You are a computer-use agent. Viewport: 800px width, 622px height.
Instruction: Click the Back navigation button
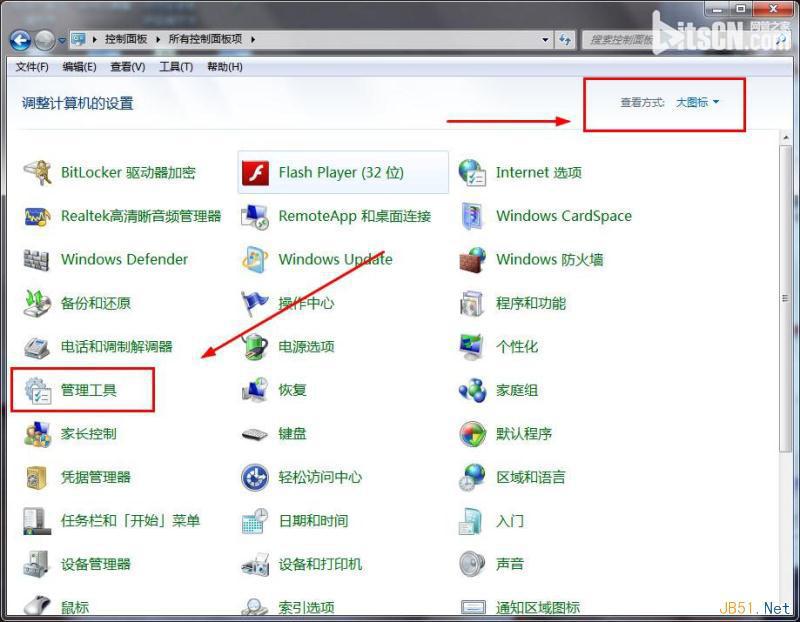(x=20, y=40)
